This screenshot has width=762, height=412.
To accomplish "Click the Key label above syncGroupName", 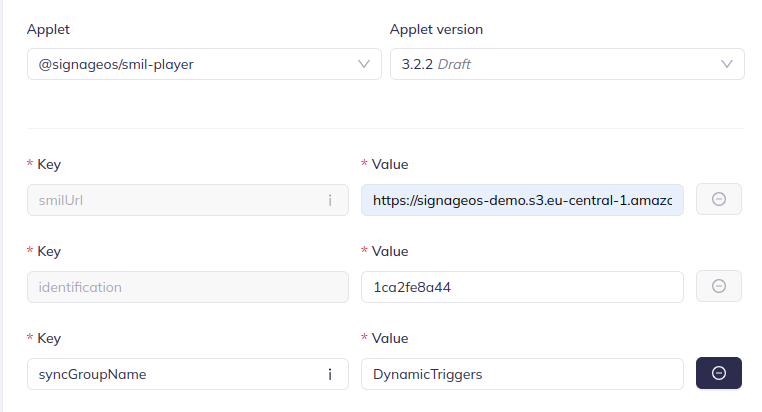I will [50, 338].
